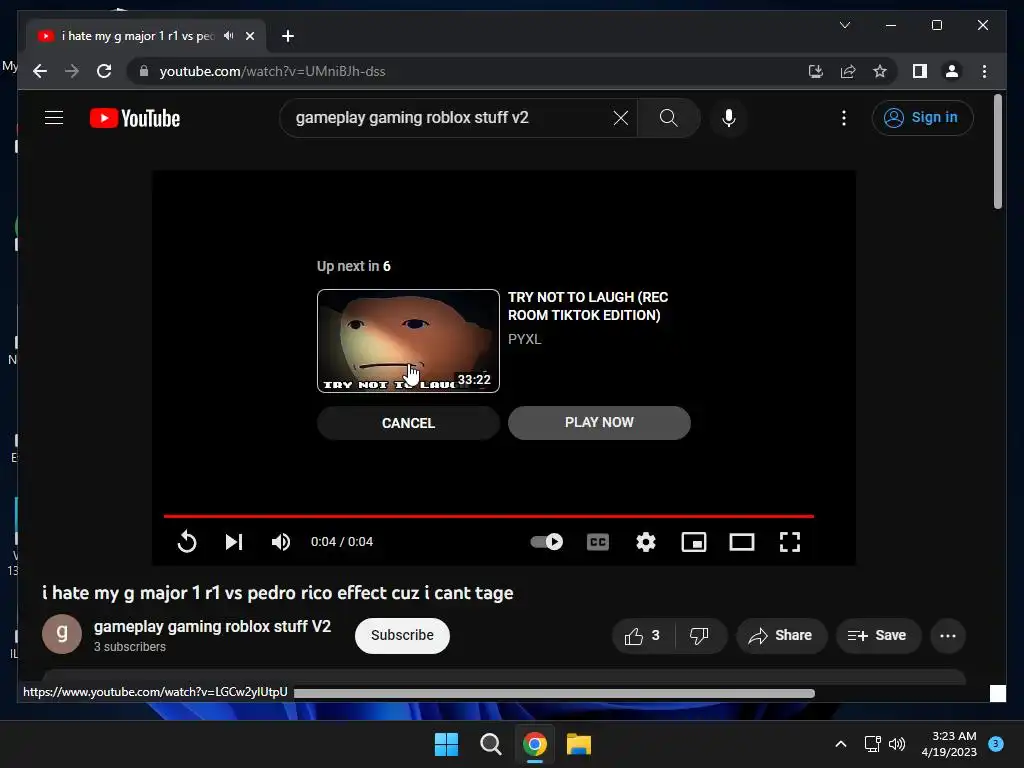Share the video
This screenshot has width=1024, height=768.
[781, 635]
